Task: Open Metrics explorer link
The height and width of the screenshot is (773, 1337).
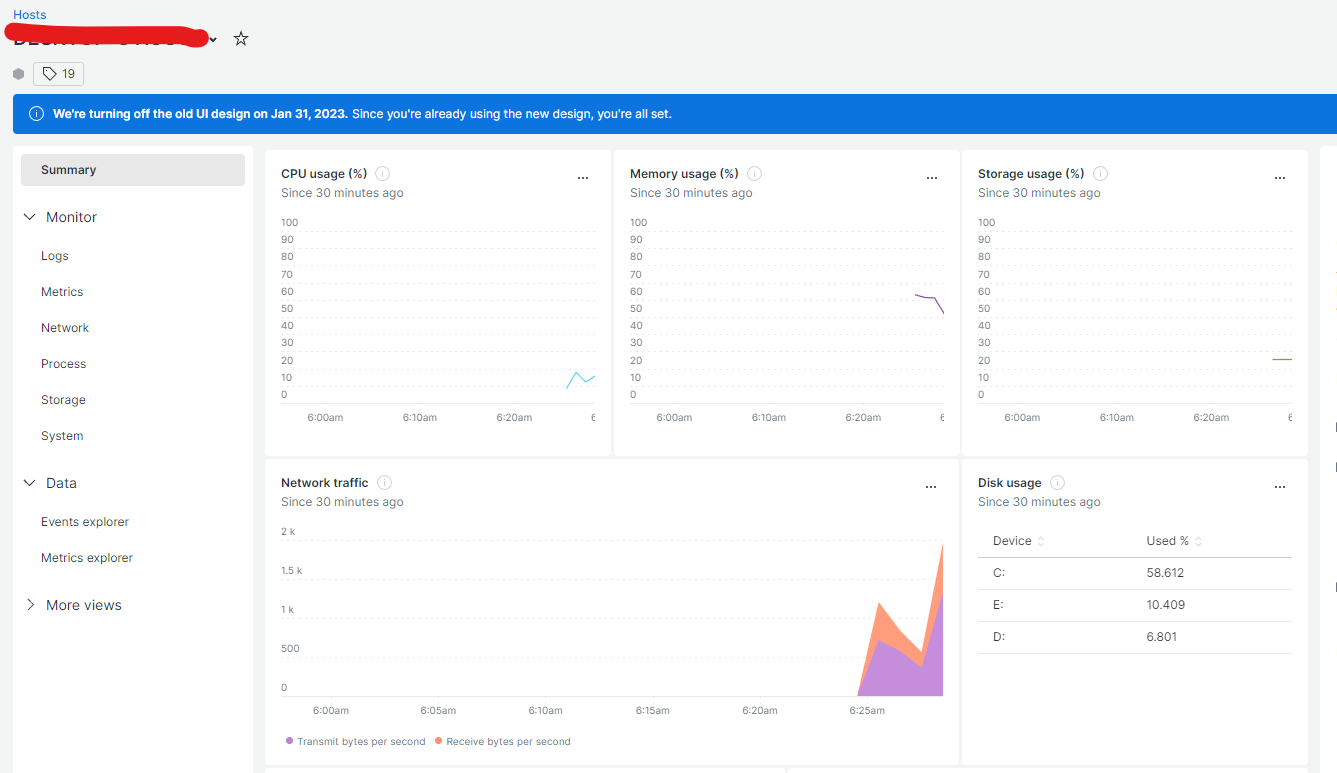Action: coord(87,558)
